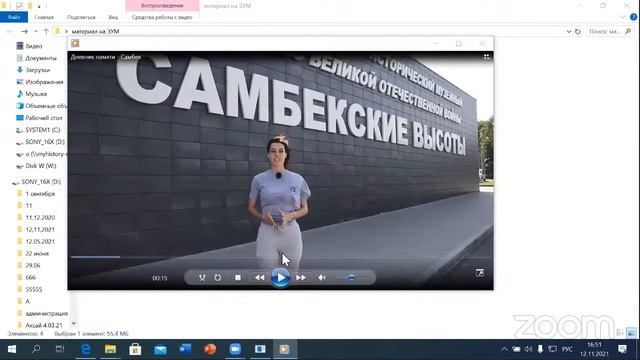Open SYSTEM1 (C:) drive
Image resolution: width=640 pixels, height=360 pixels.
(x=38, y=130)
